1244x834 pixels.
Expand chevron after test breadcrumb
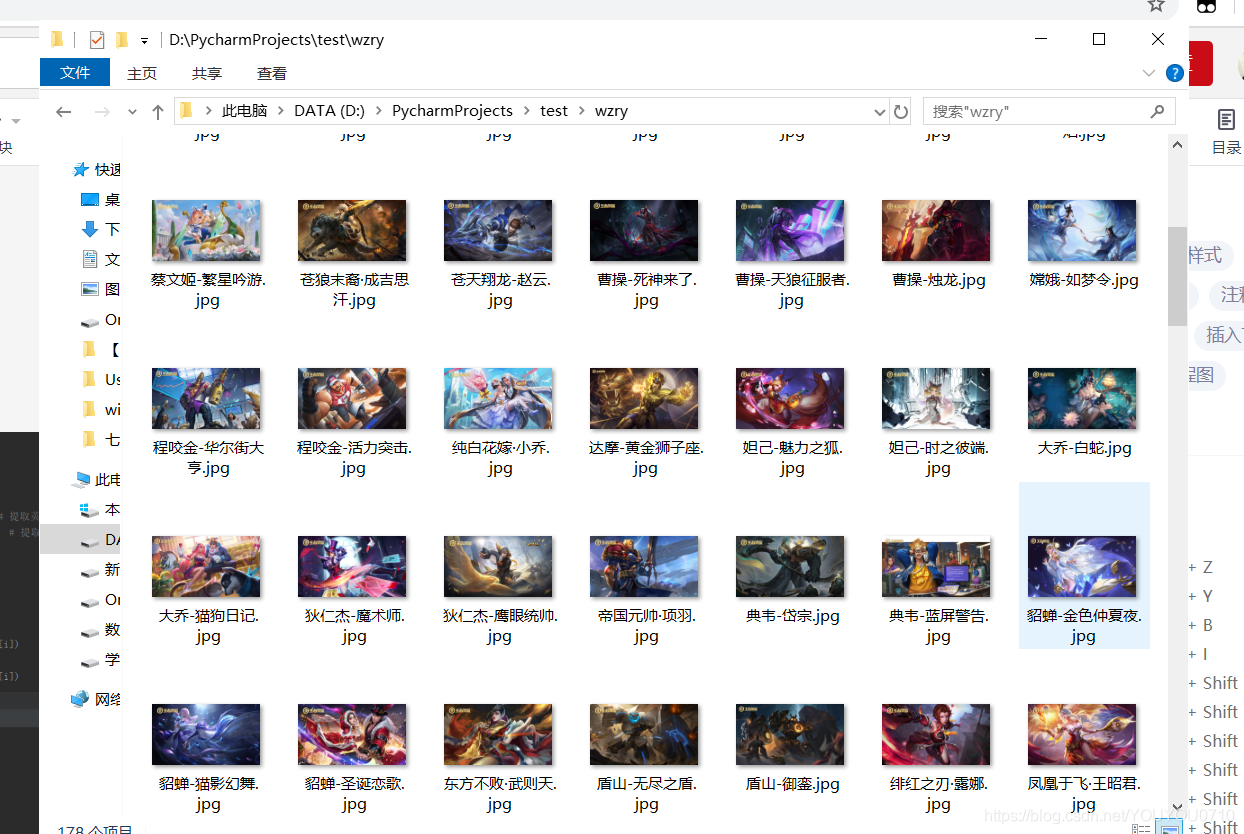(582, 111)
